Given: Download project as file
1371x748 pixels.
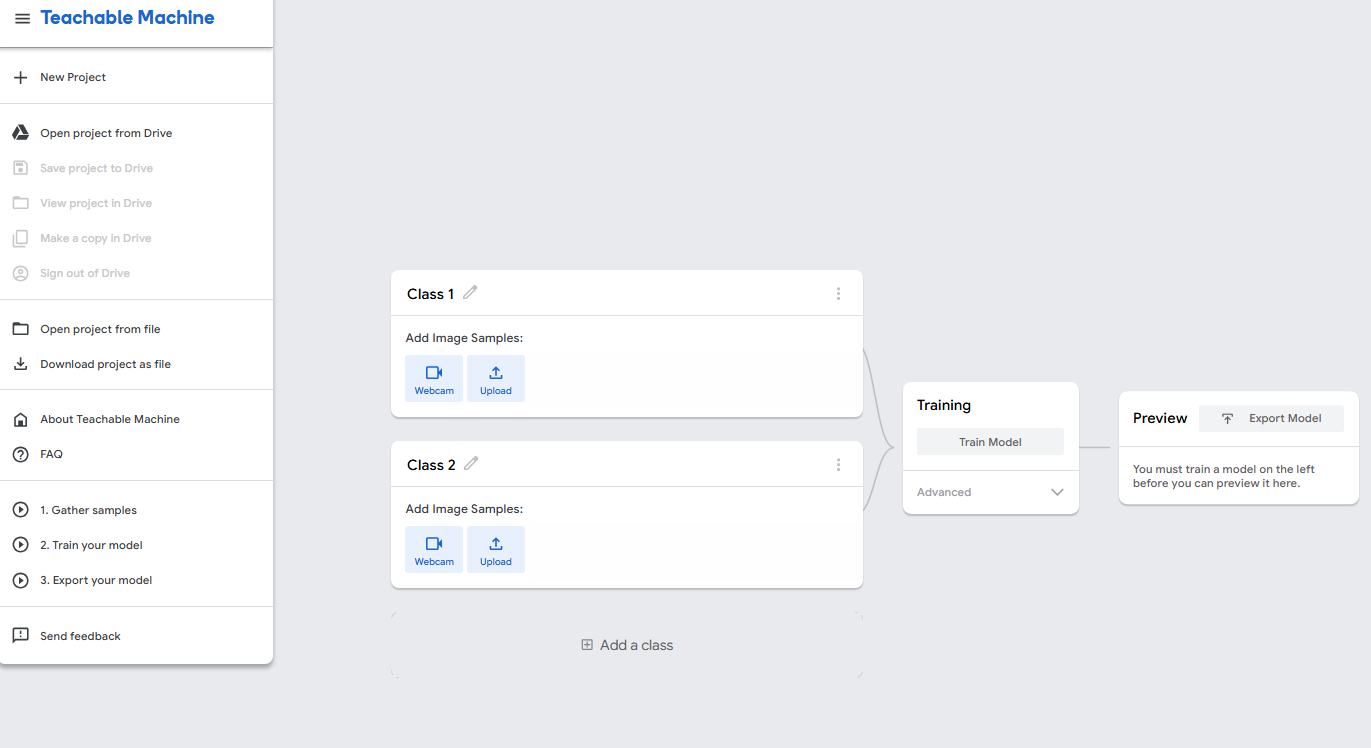Looking at the screenshot, I should pos(105,364).
